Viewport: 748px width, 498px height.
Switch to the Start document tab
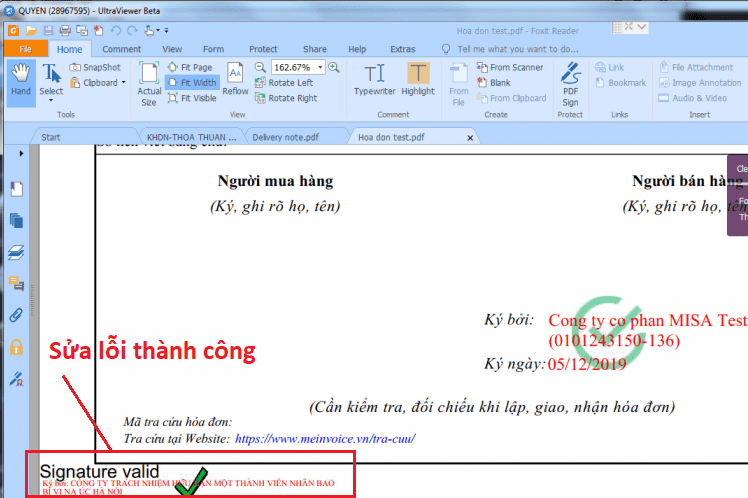[x=51, y=137]
